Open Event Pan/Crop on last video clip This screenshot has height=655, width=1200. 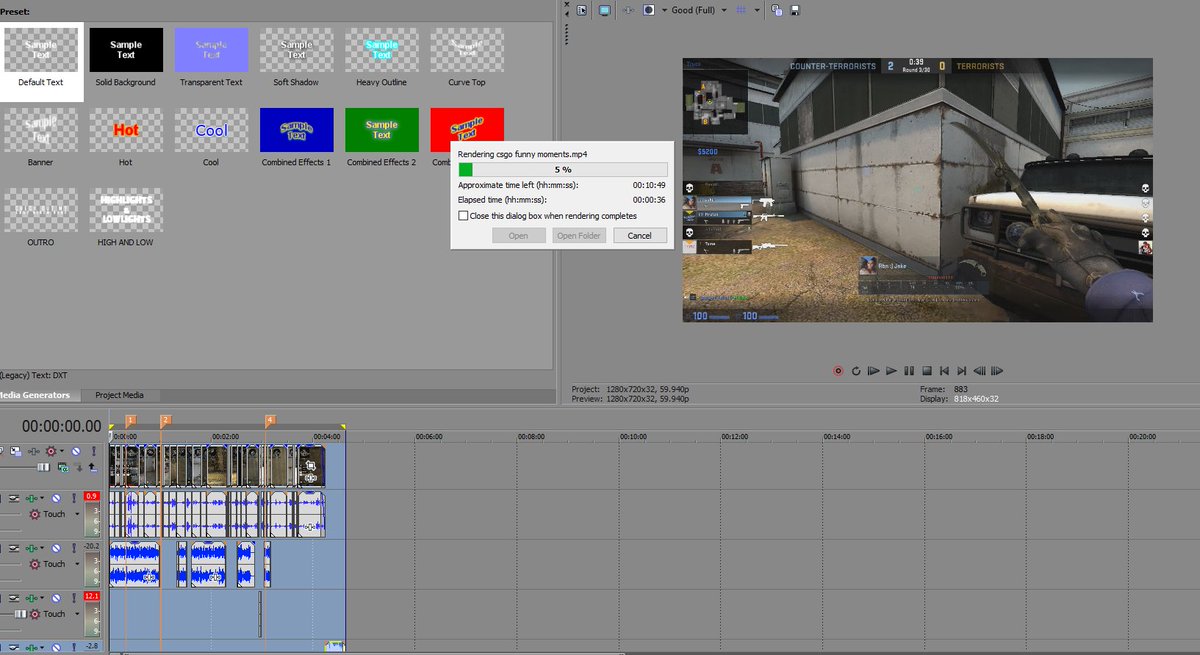311,466
